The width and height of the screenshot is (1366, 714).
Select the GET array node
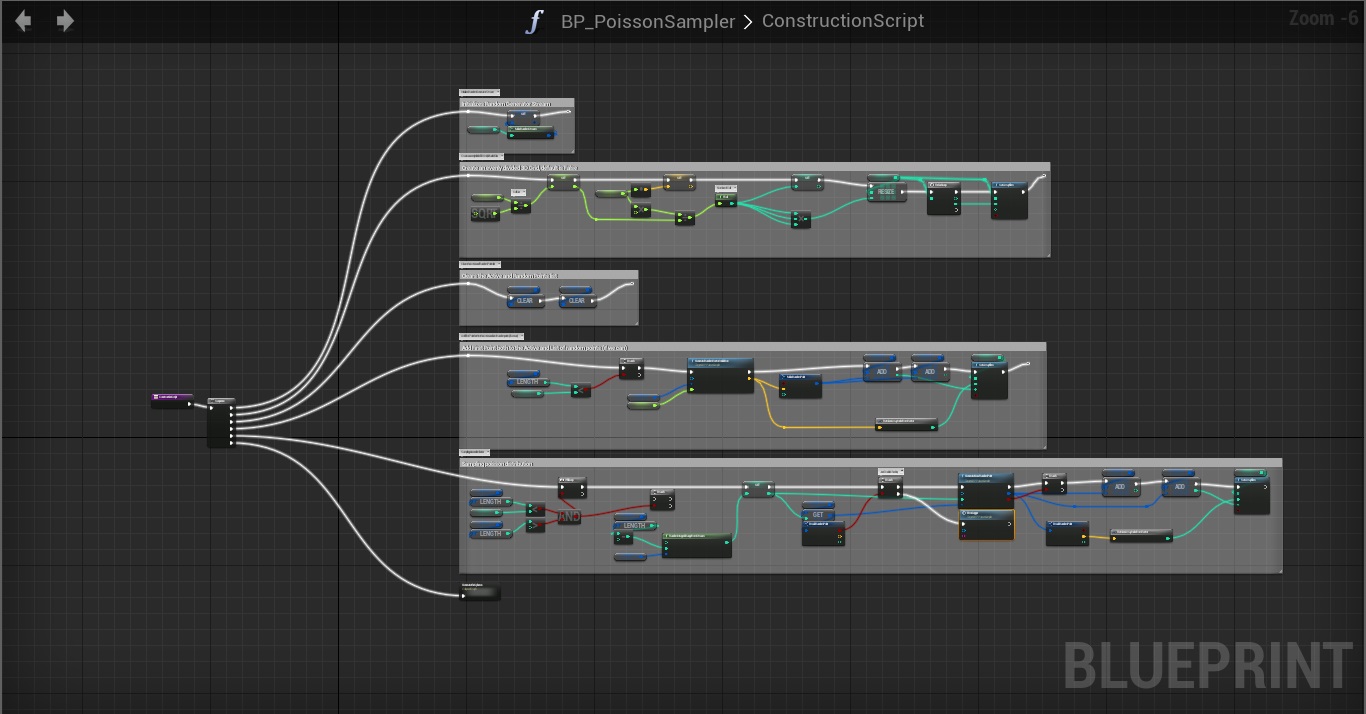tap(817, 514)
